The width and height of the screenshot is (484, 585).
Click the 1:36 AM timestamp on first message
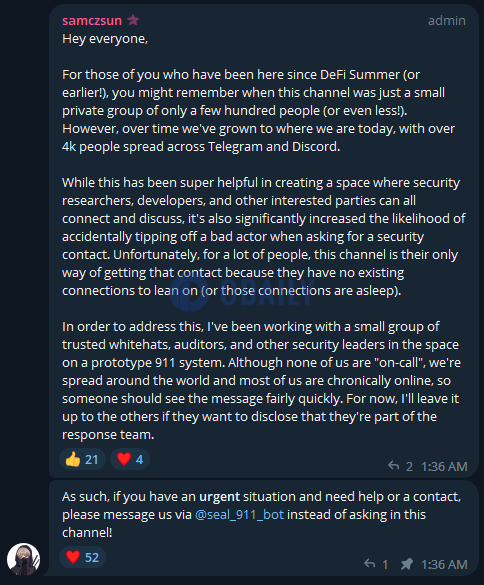click(x=444, y=466)
